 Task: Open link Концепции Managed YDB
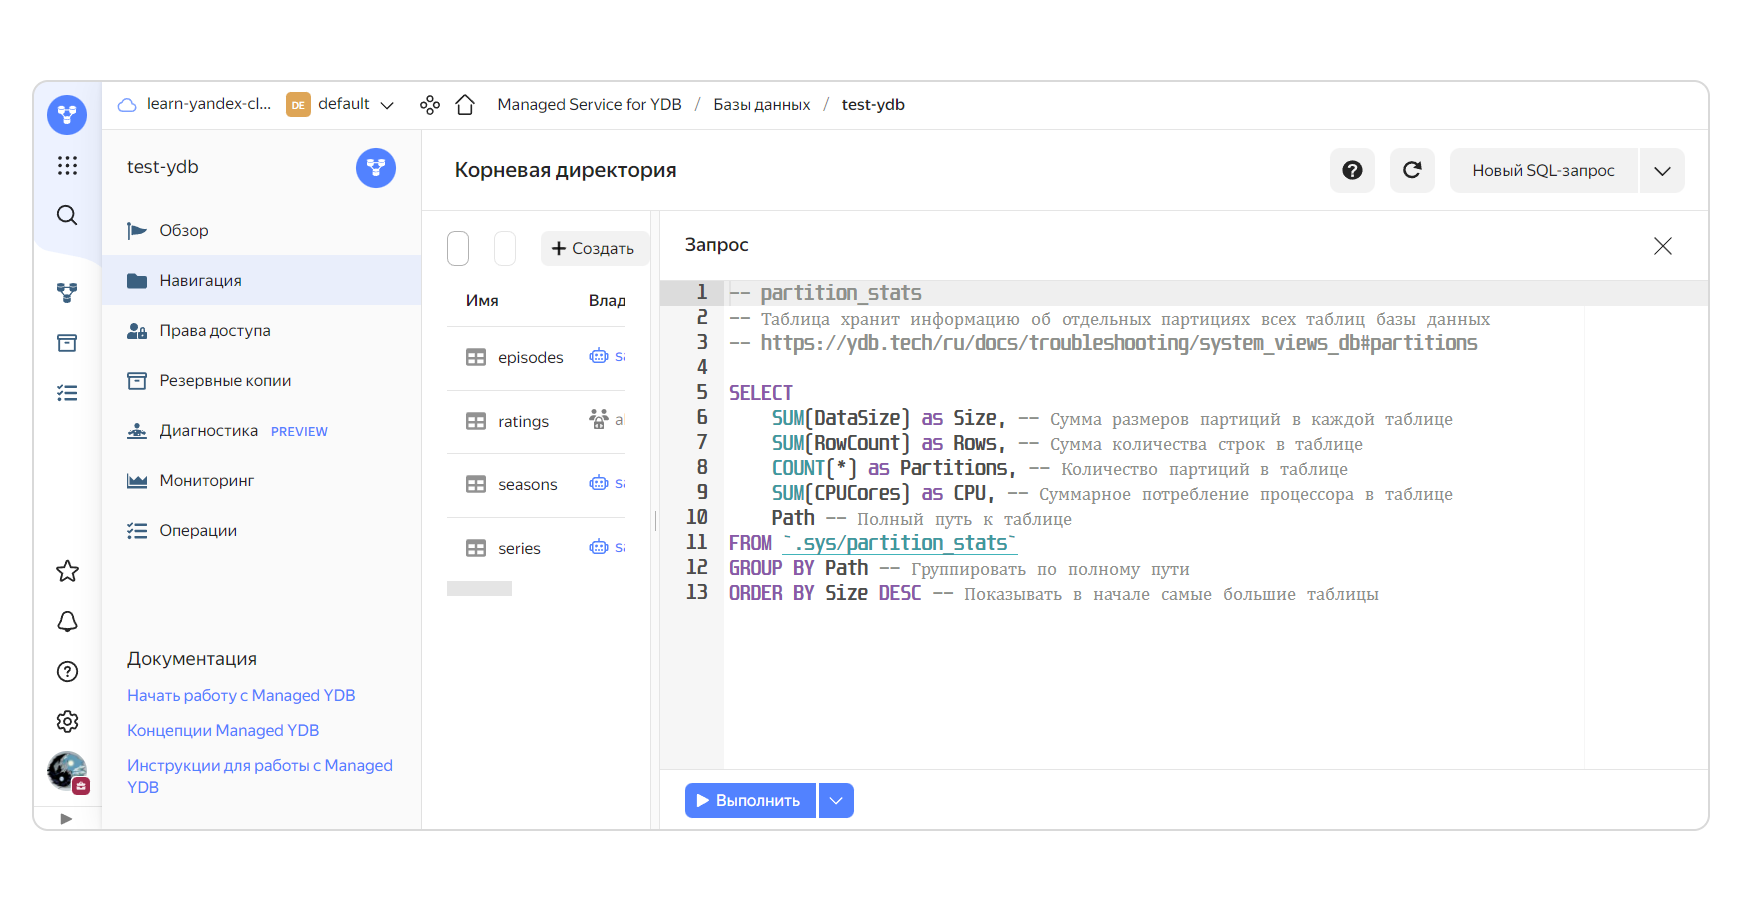(223, 731)
